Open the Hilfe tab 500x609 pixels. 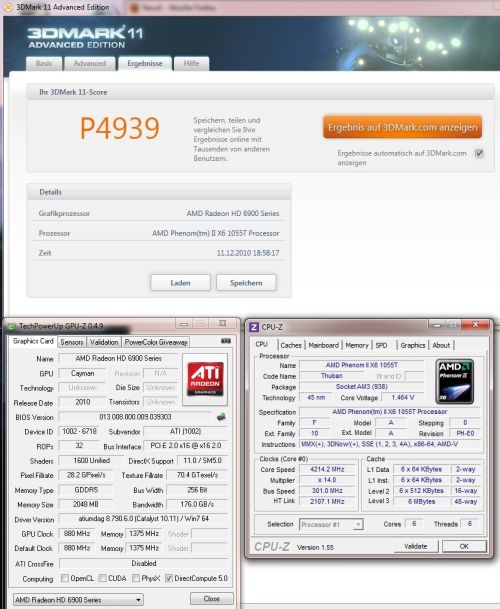pyautogui.click(x=192, y=63)
